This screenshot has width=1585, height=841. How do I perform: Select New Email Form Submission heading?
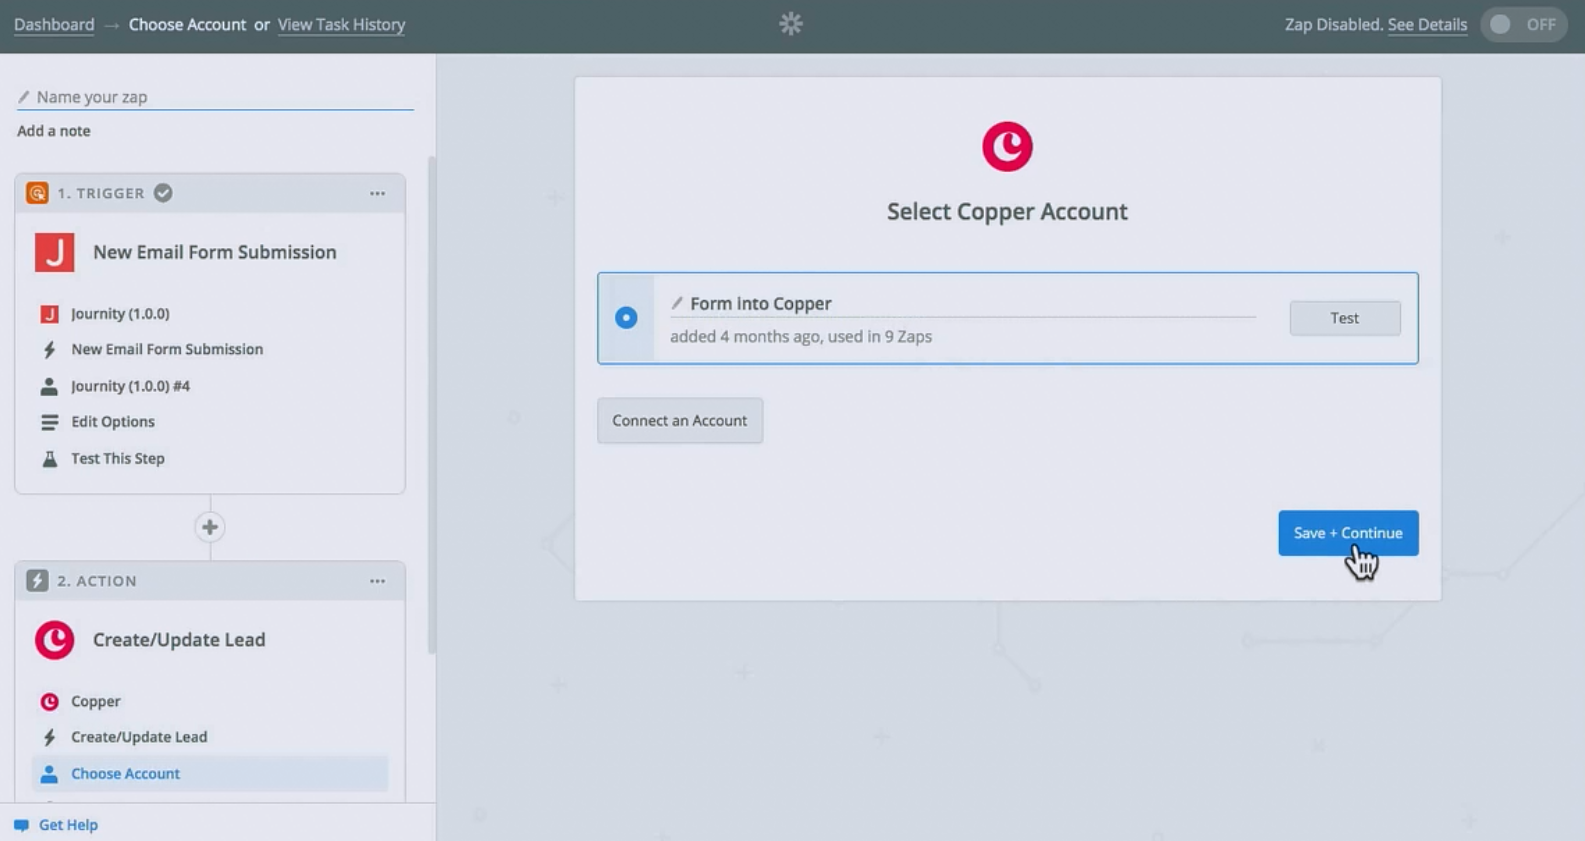pyautogui.click(x=215, y=252)
